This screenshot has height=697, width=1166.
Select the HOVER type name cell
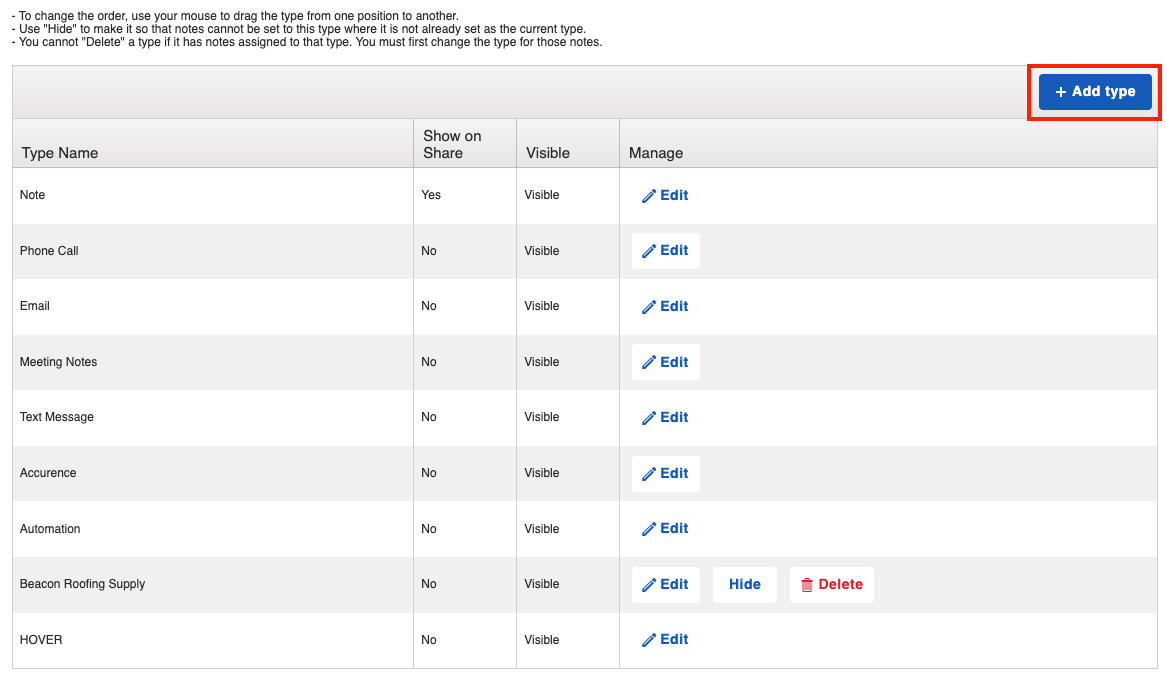point(41,640)
